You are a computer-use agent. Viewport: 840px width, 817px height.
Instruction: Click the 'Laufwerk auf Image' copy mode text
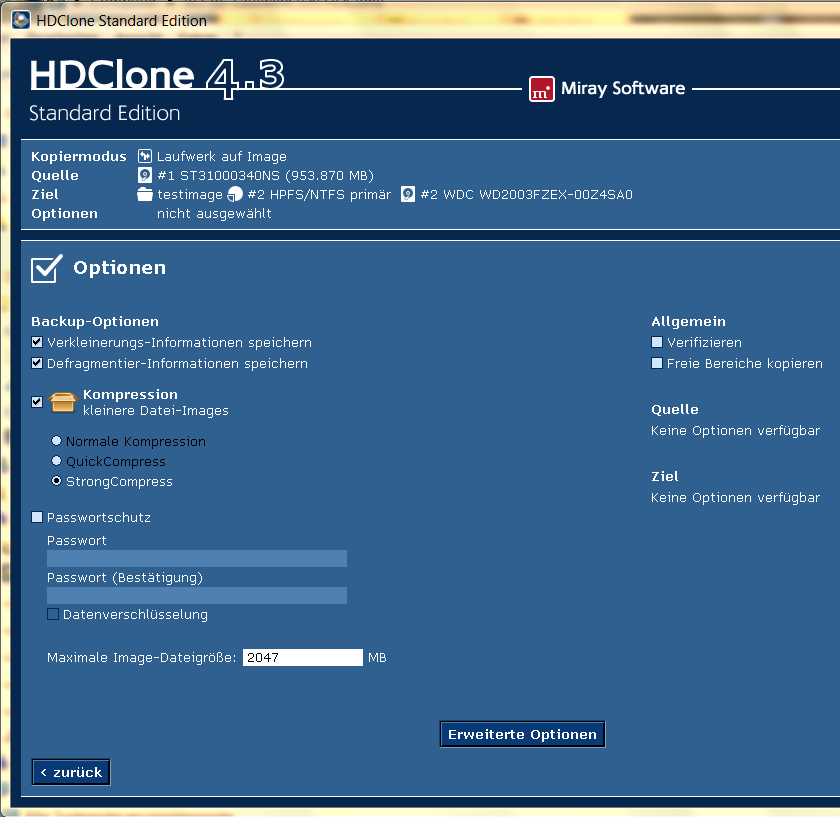click(222, 156)
